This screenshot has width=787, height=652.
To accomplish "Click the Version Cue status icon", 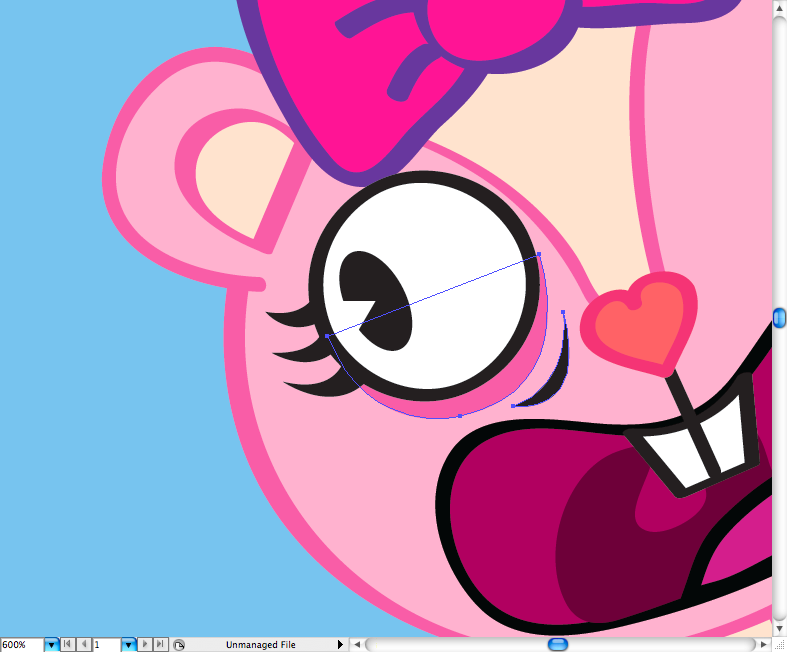I will (178, 645).
